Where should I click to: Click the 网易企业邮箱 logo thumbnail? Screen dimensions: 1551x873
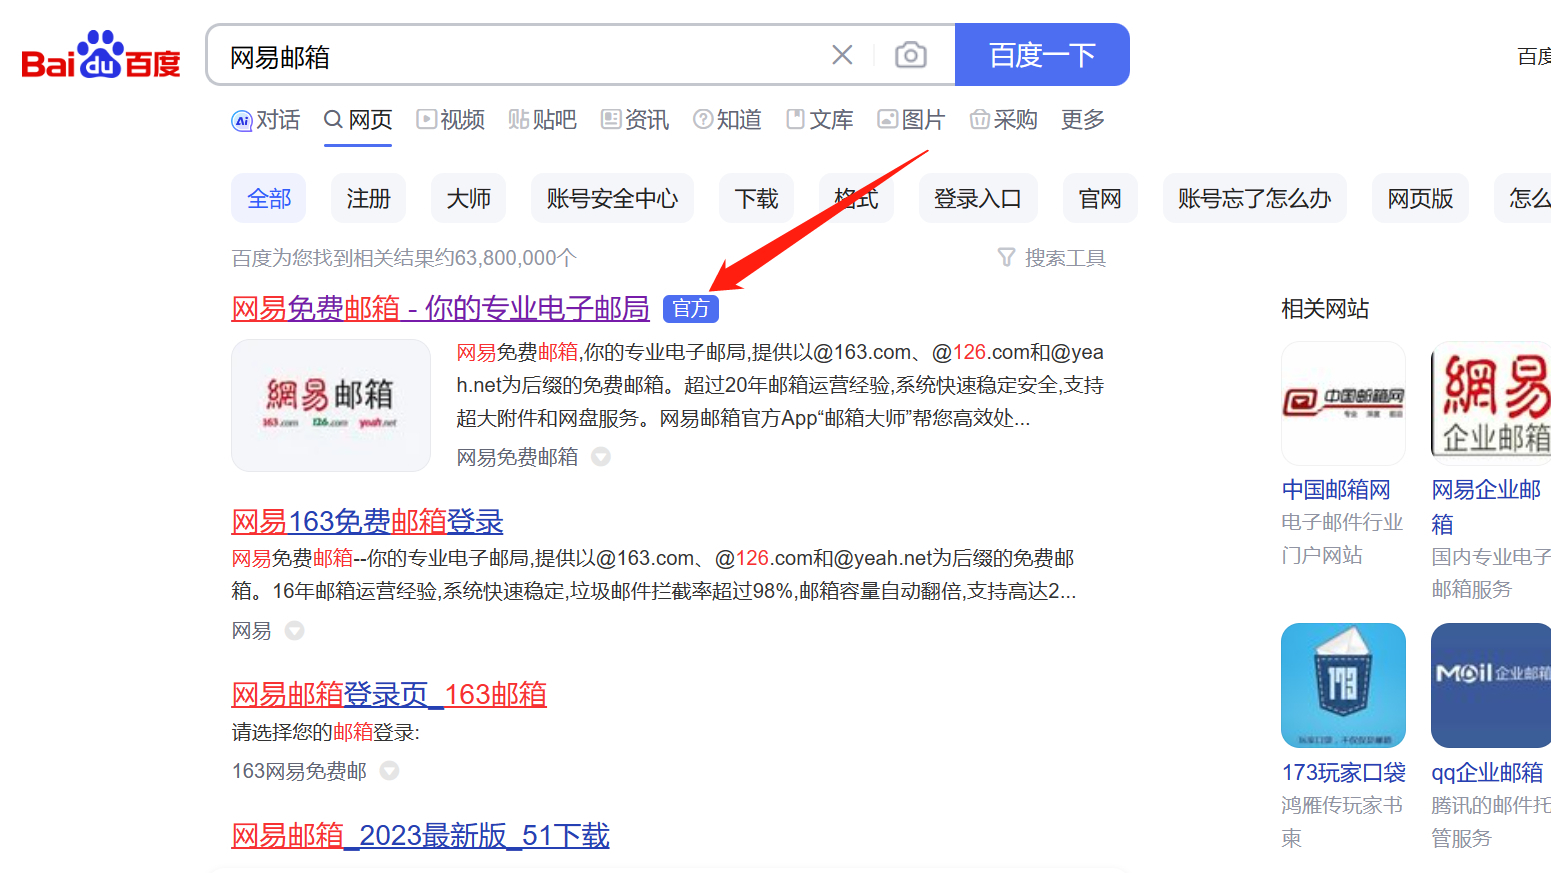(1491, 403)
